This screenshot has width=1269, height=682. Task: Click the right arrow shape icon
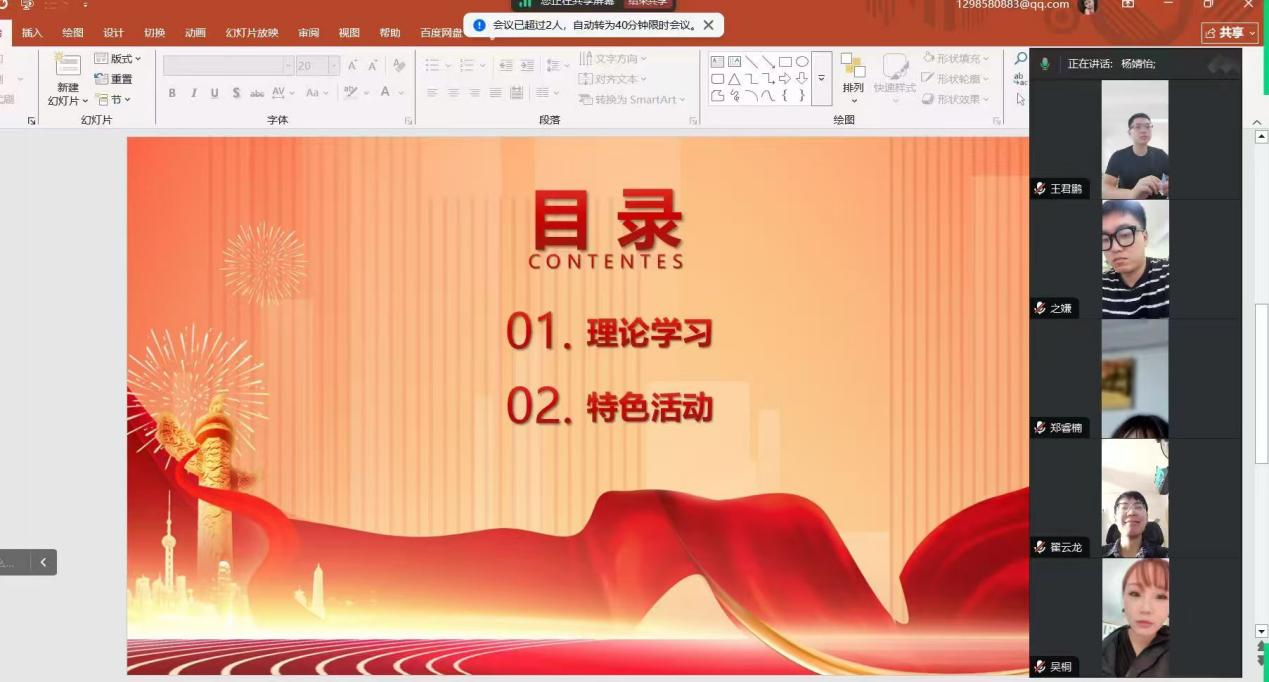[x=785, y=79]
